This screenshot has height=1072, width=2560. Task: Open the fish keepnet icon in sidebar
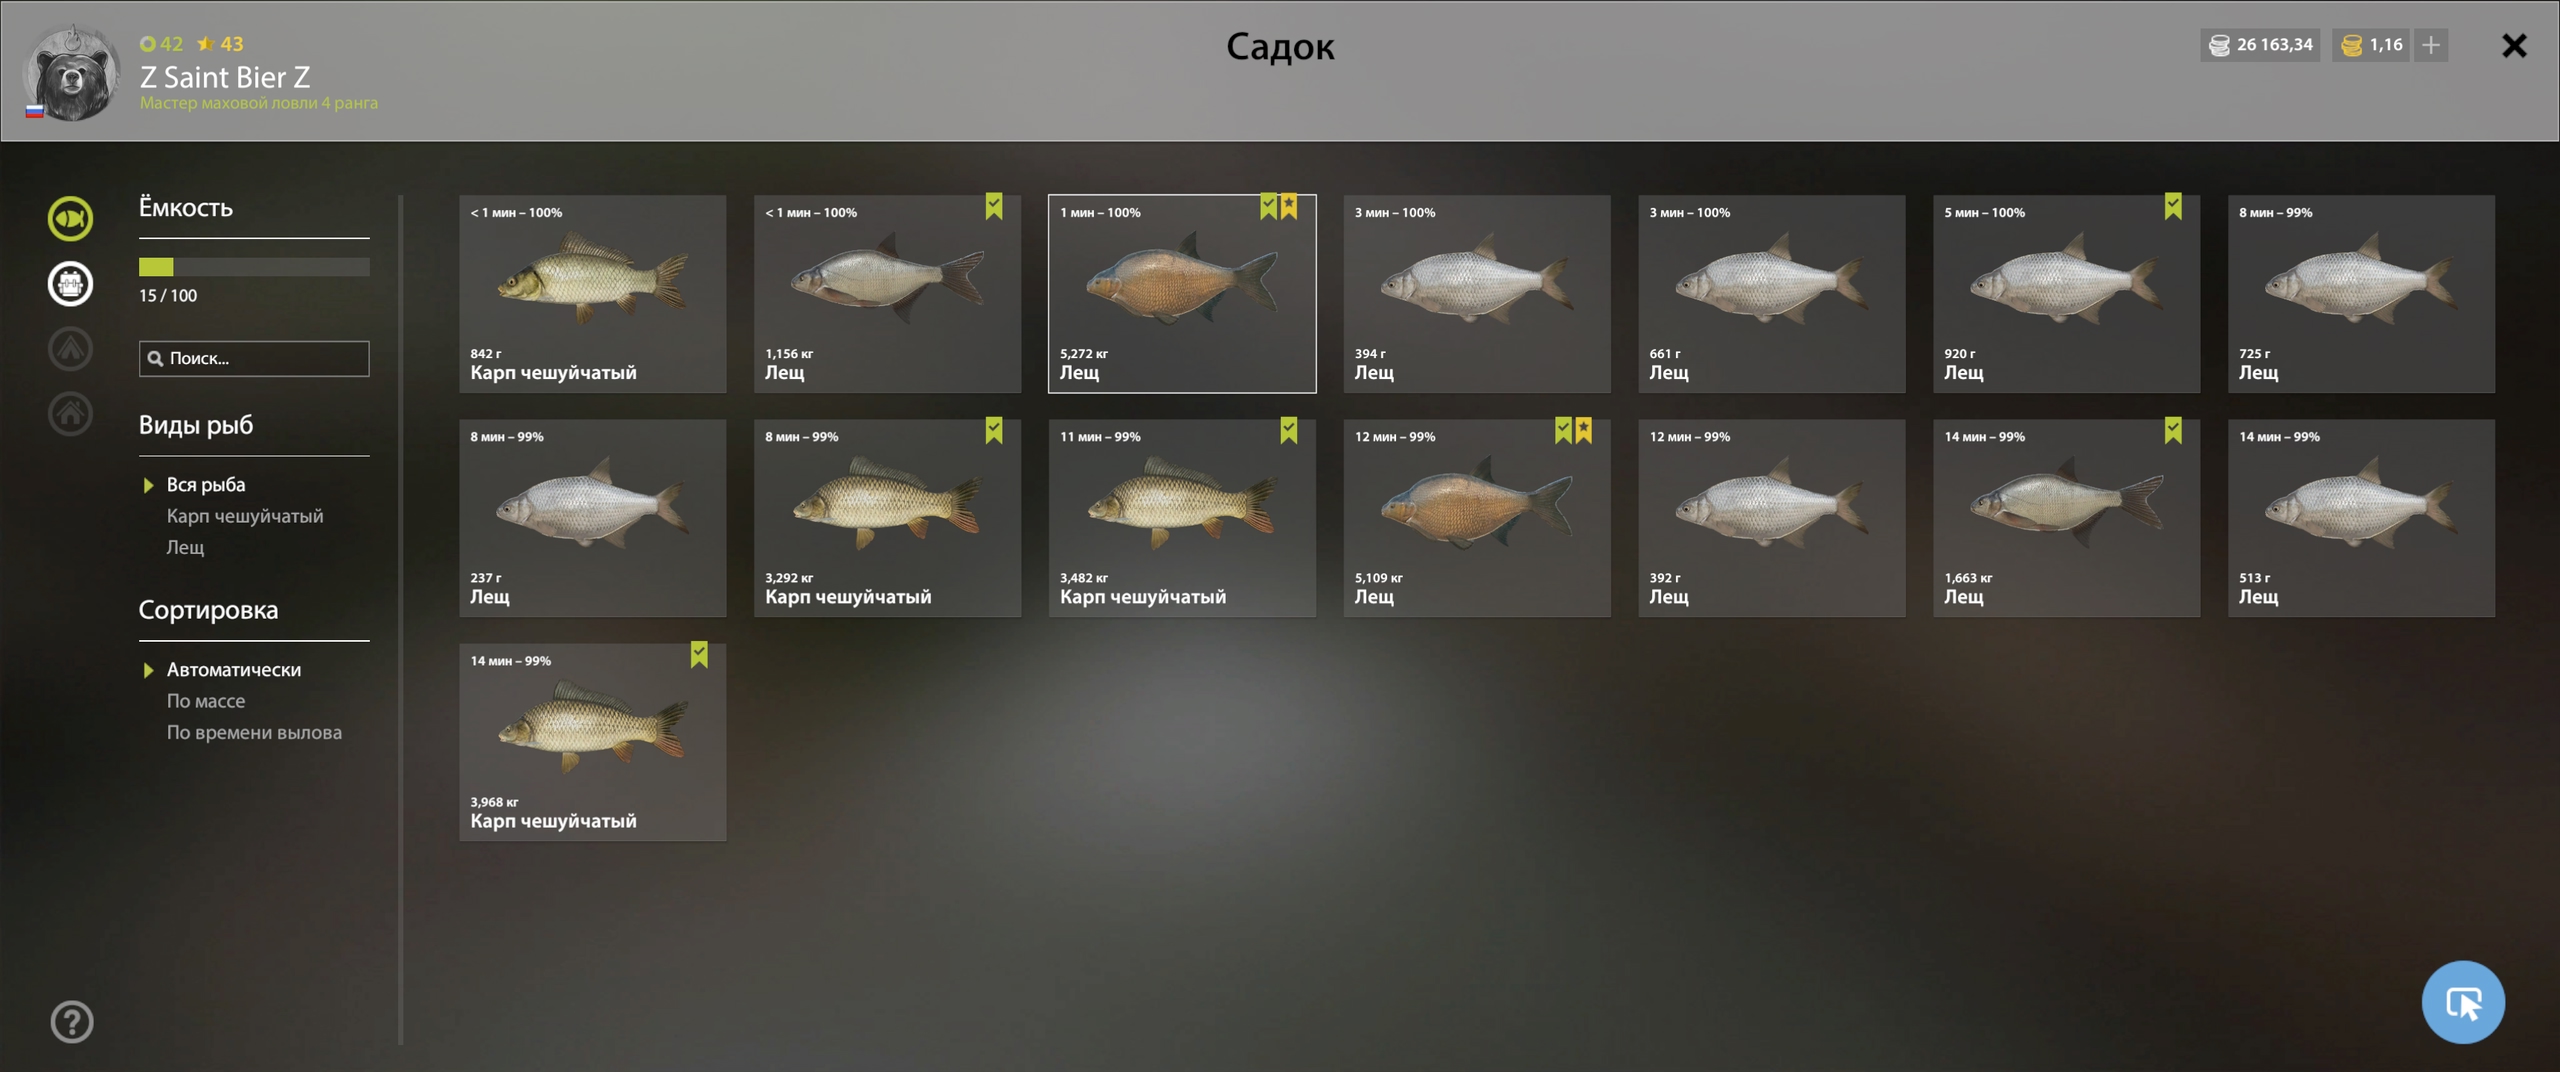tap(70, 218)
